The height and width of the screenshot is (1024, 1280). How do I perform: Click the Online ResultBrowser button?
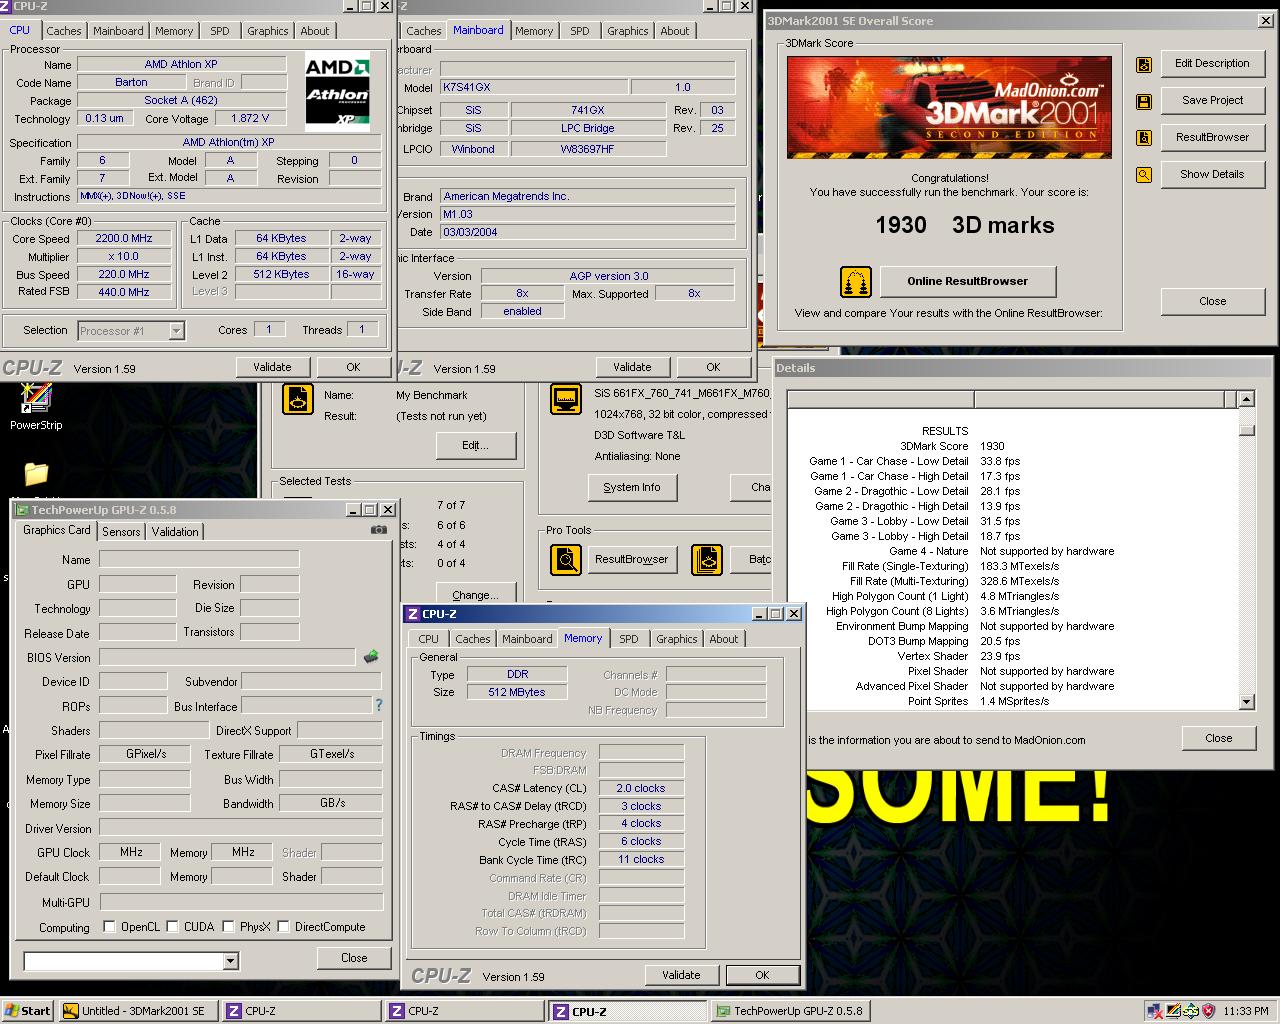tap(967, 282)
